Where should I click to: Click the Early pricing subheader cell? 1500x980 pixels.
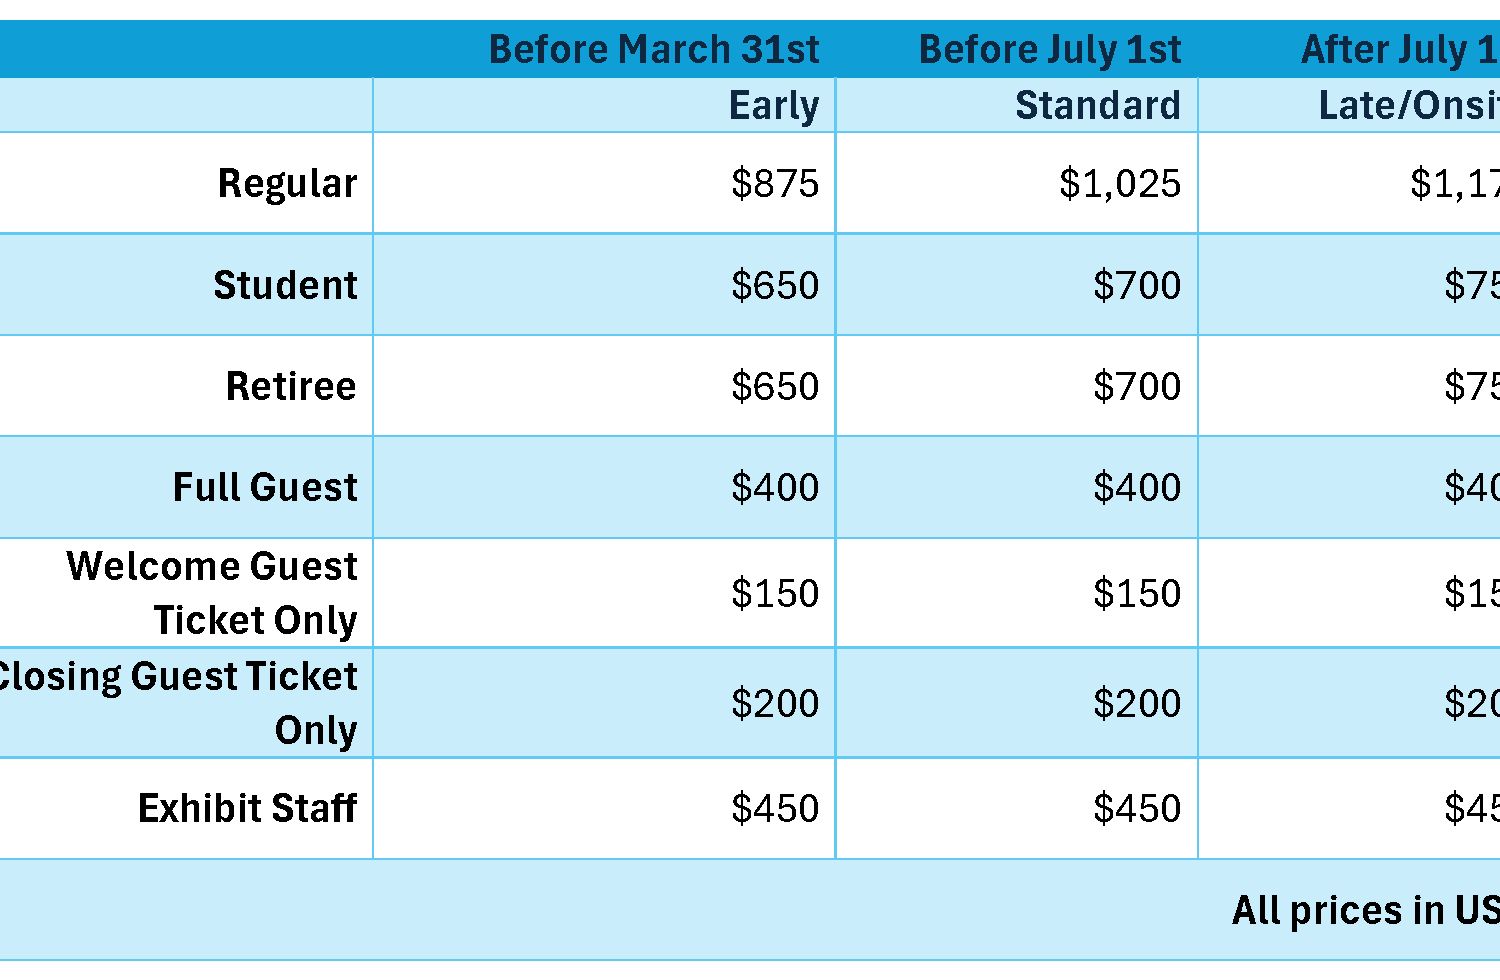click(773, 106)
